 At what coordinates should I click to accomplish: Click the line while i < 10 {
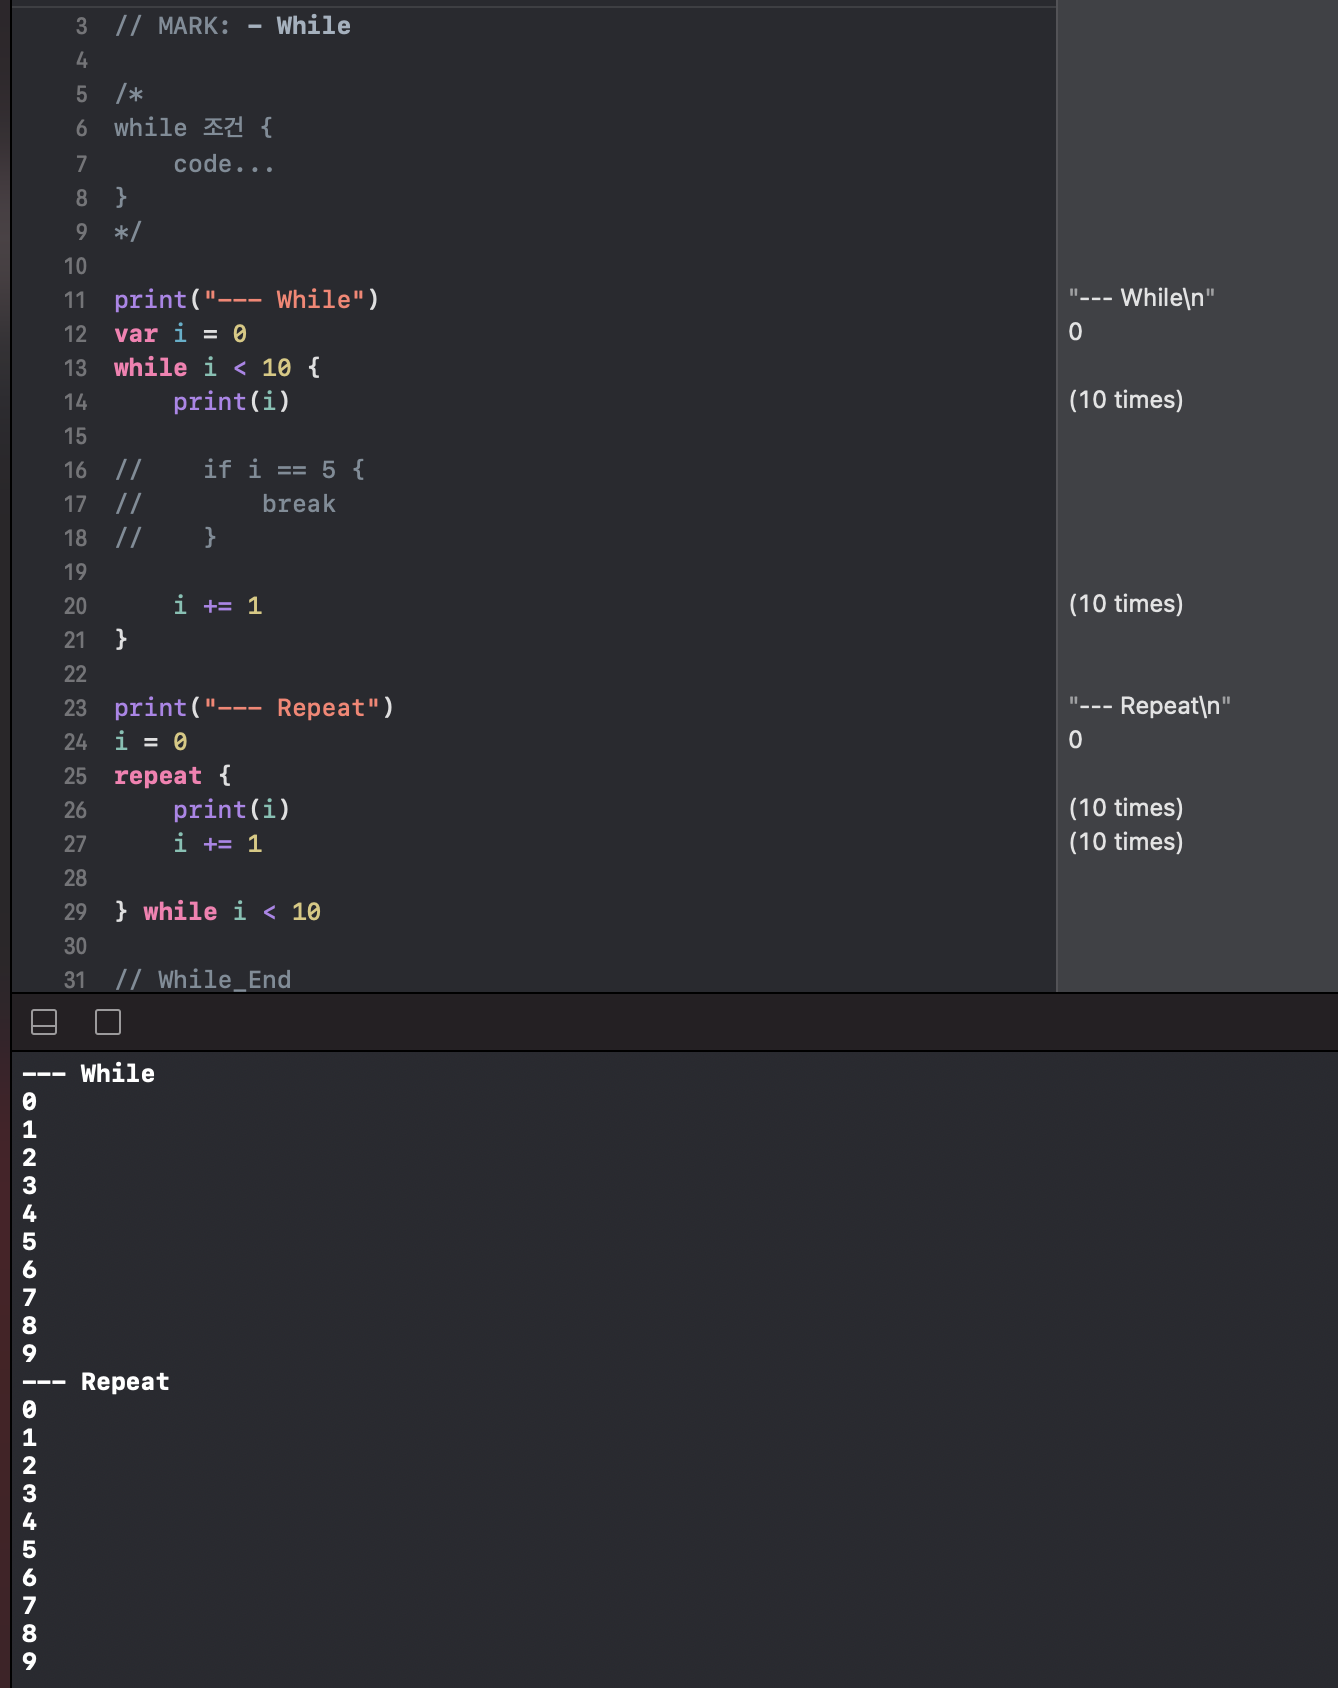tap(217, 368)
